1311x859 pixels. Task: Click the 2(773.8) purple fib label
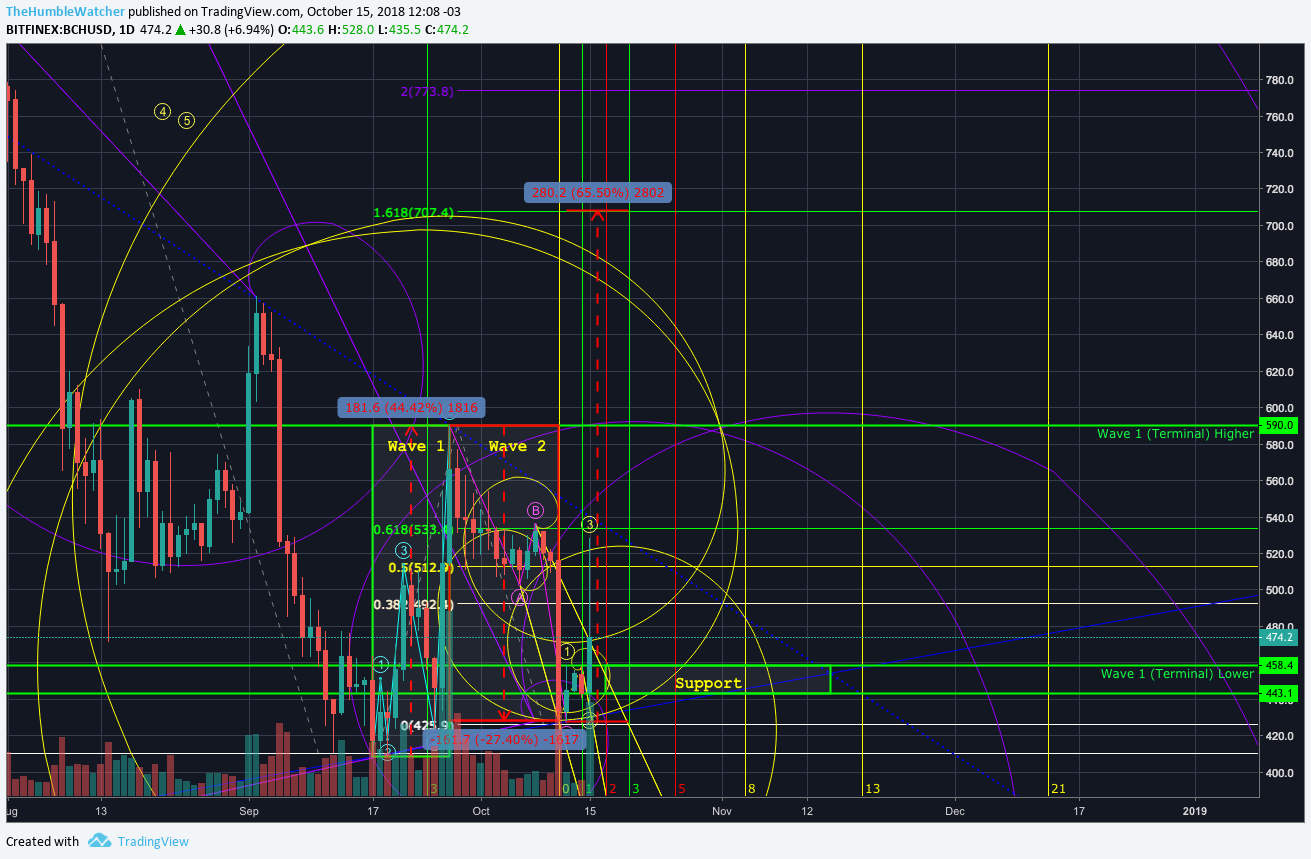(427, 91)
